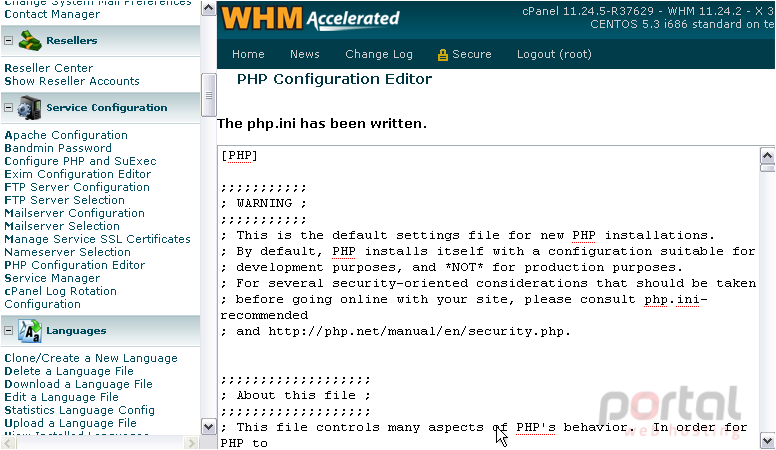Open Nameserver Selection

[x=67, y=252]
